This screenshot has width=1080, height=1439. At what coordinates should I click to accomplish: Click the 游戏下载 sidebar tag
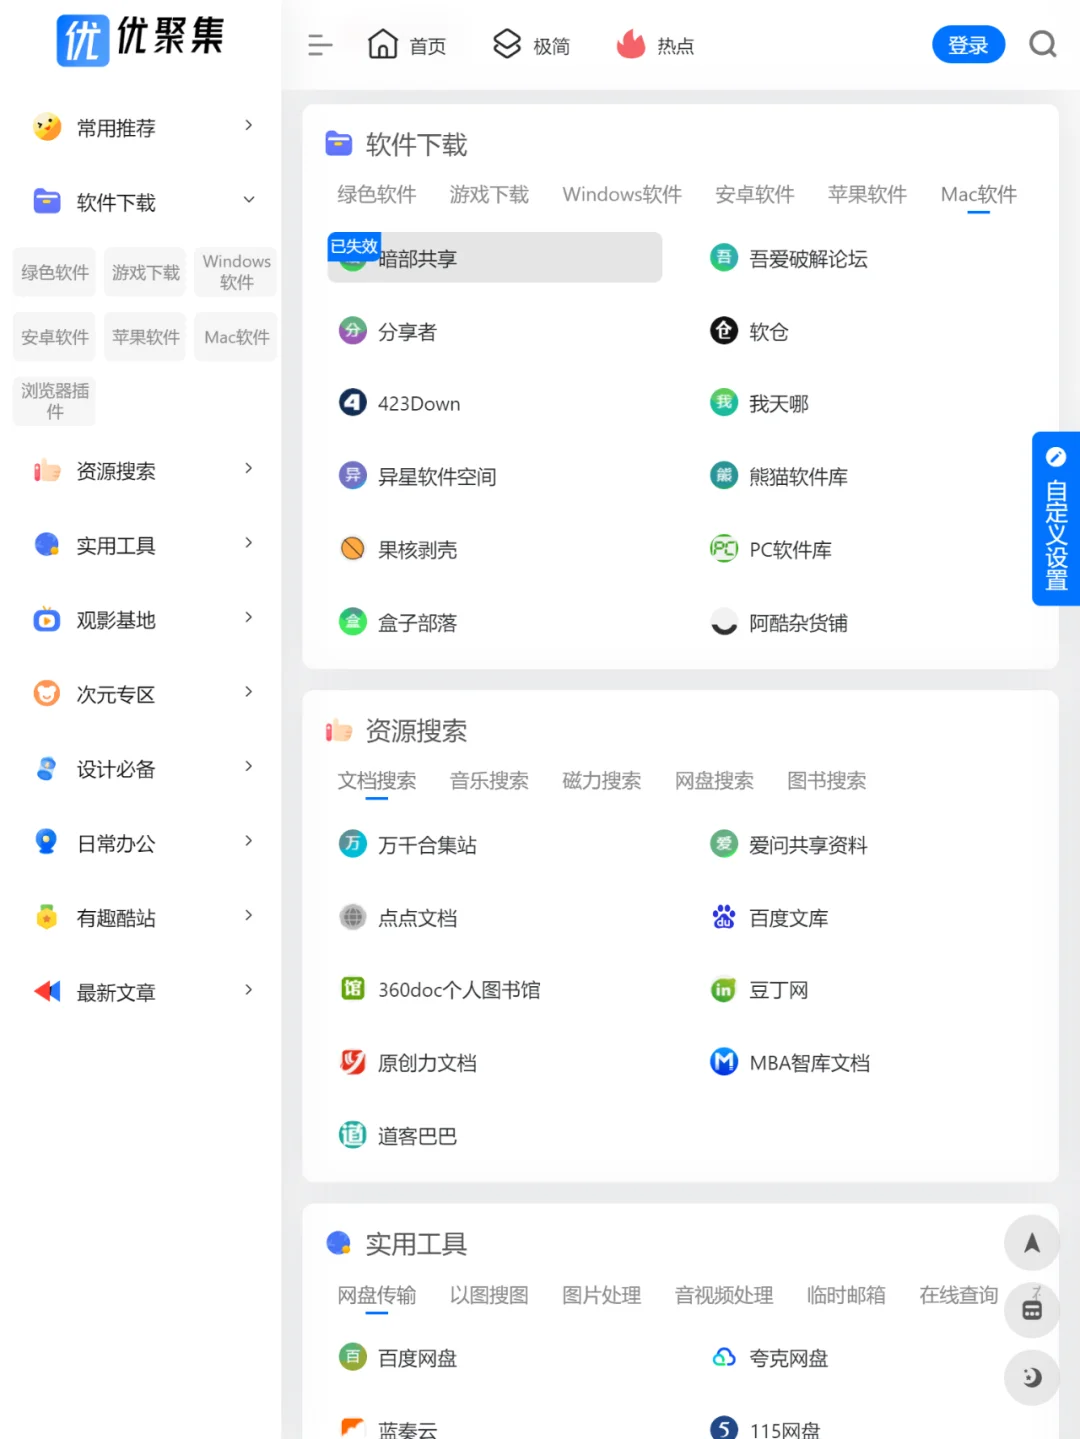(146, 272)
